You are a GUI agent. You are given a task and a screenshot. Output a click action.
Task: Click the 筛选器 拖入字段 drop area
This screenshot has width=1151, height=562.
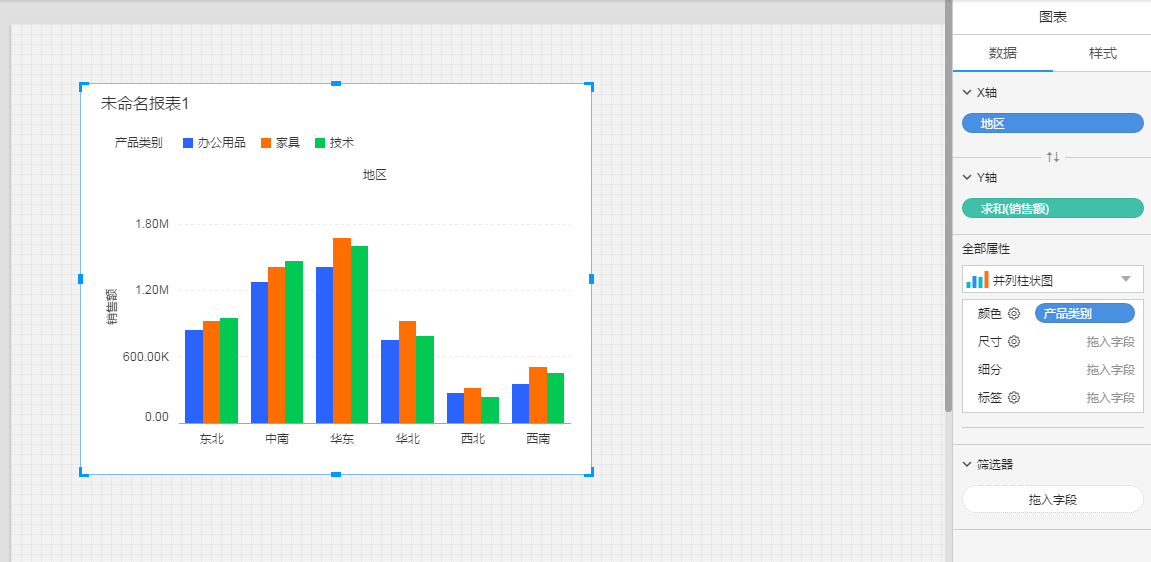tap(1053, 499)
